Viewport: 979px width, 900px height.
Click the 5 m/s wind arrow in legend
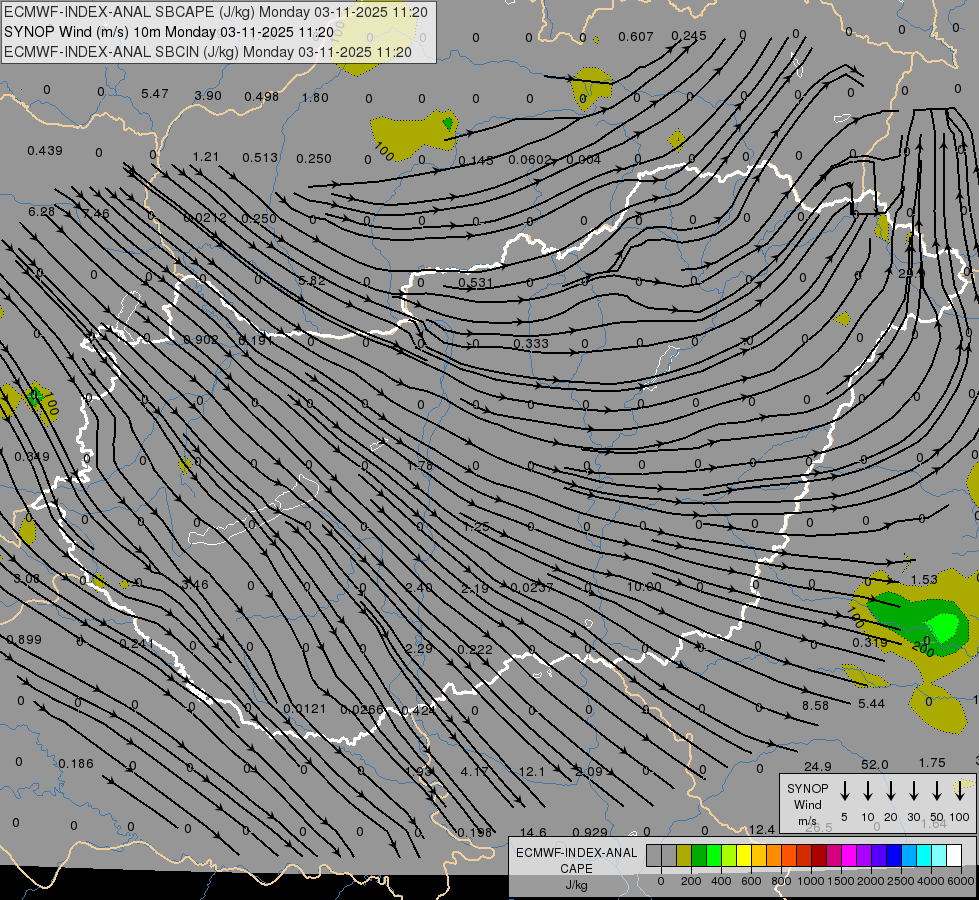pos(844,791)
